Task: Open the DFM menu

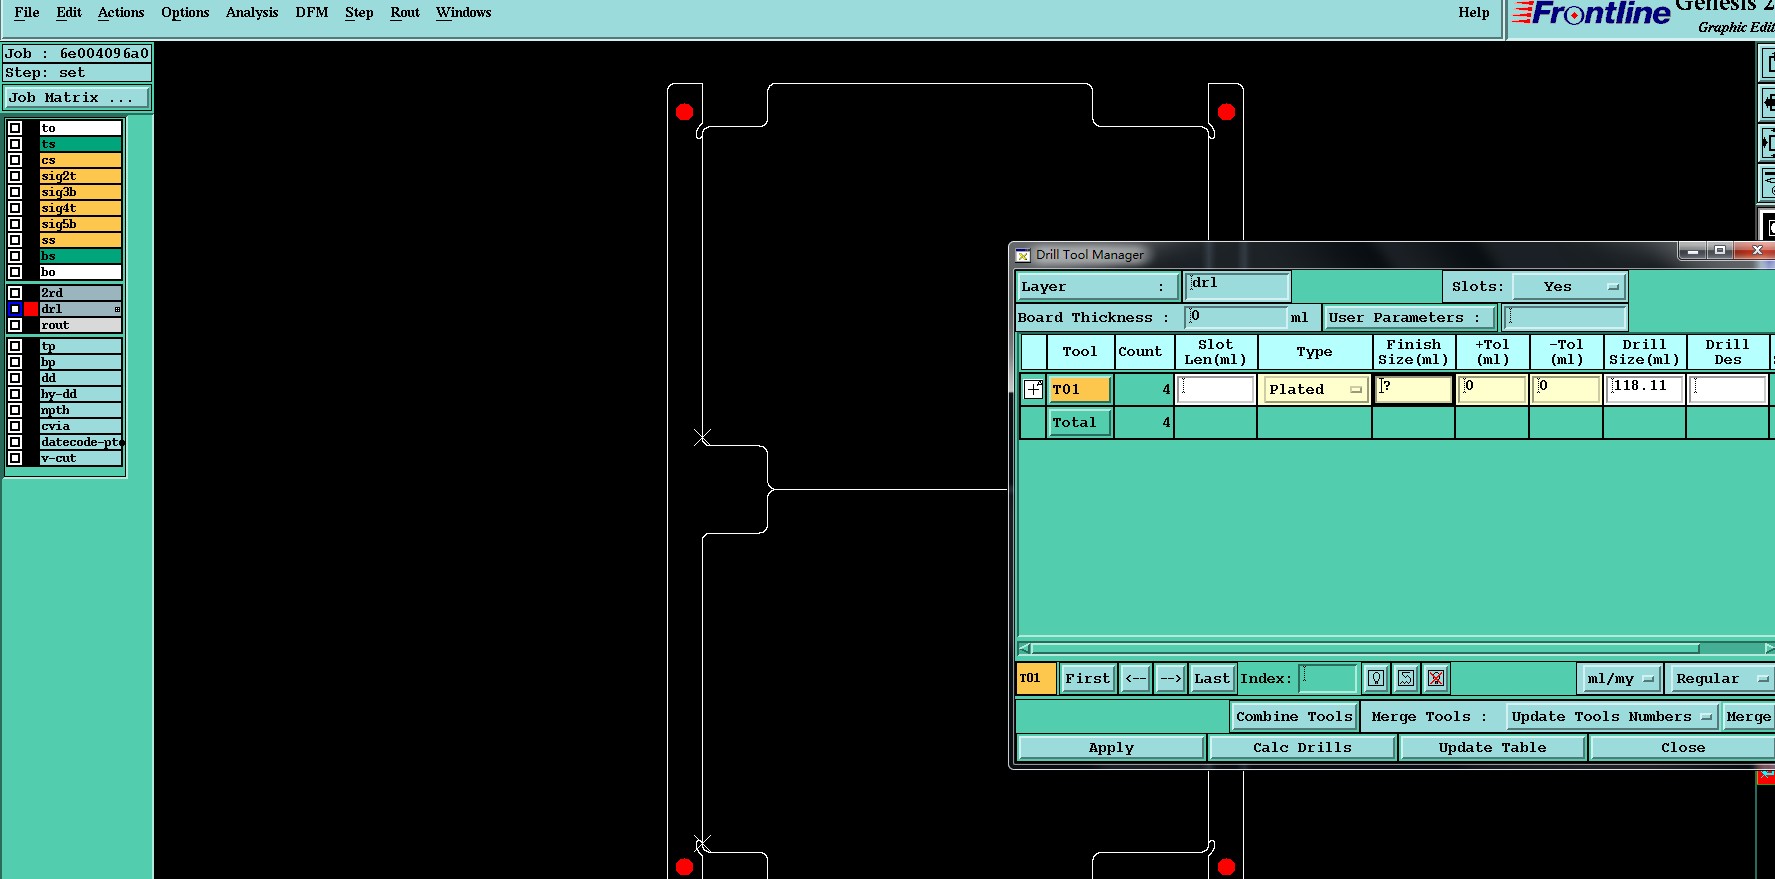Action: coord(312,13)
